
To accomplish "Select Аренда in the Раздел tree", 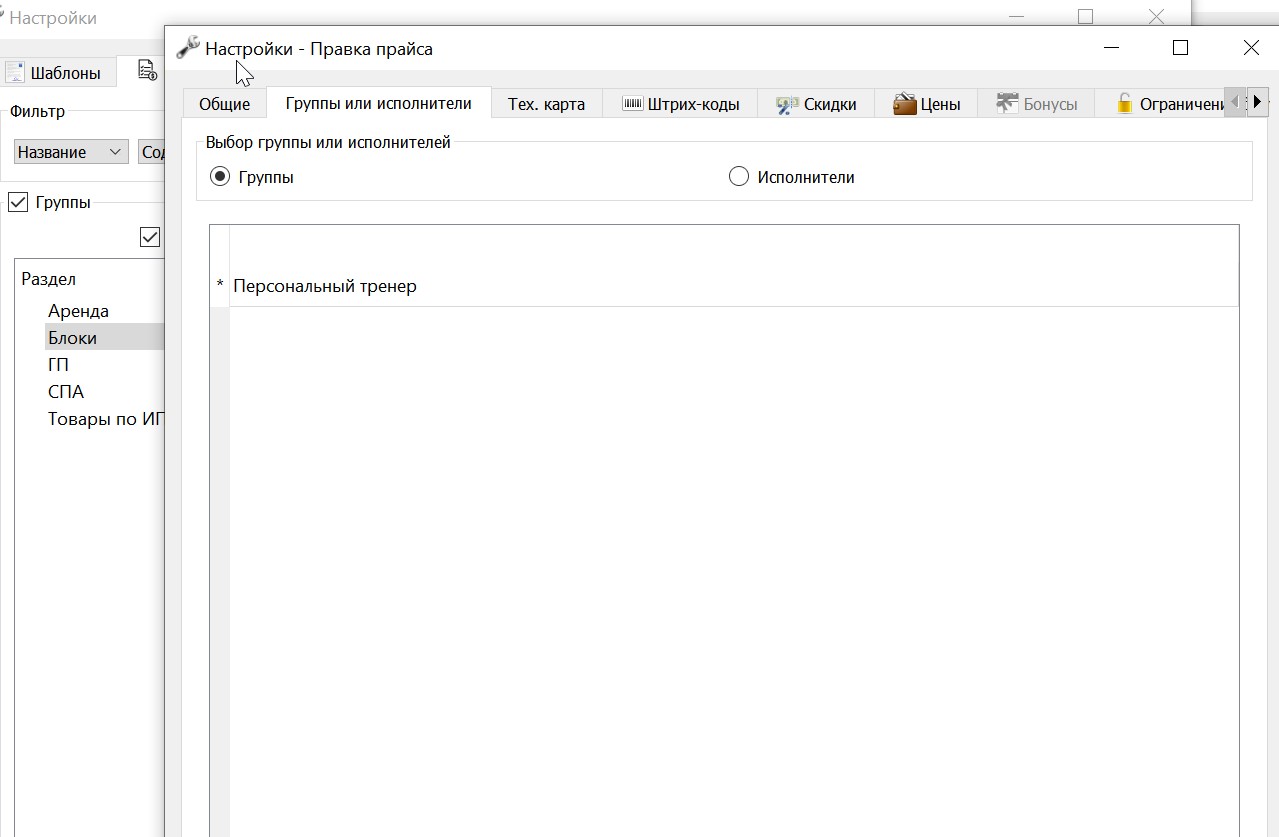I will pos(78,311).
